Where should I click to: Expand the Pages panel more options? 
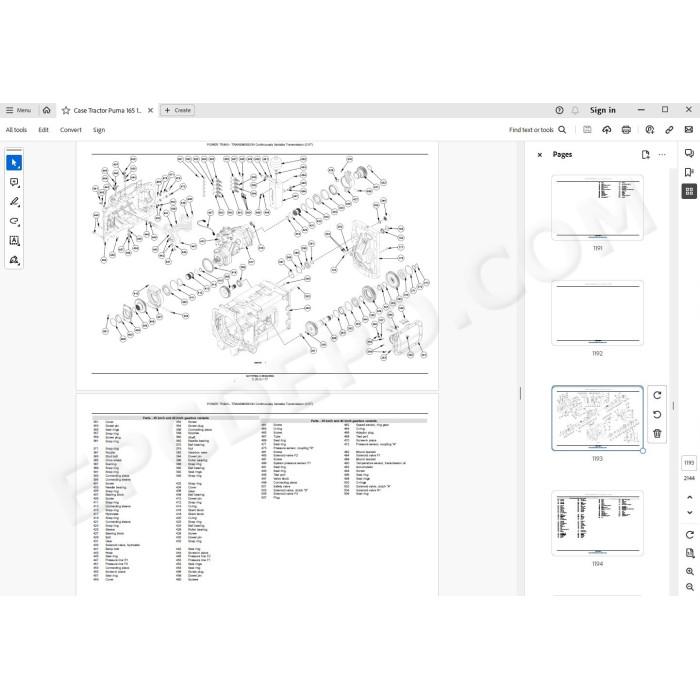point(662,154)
